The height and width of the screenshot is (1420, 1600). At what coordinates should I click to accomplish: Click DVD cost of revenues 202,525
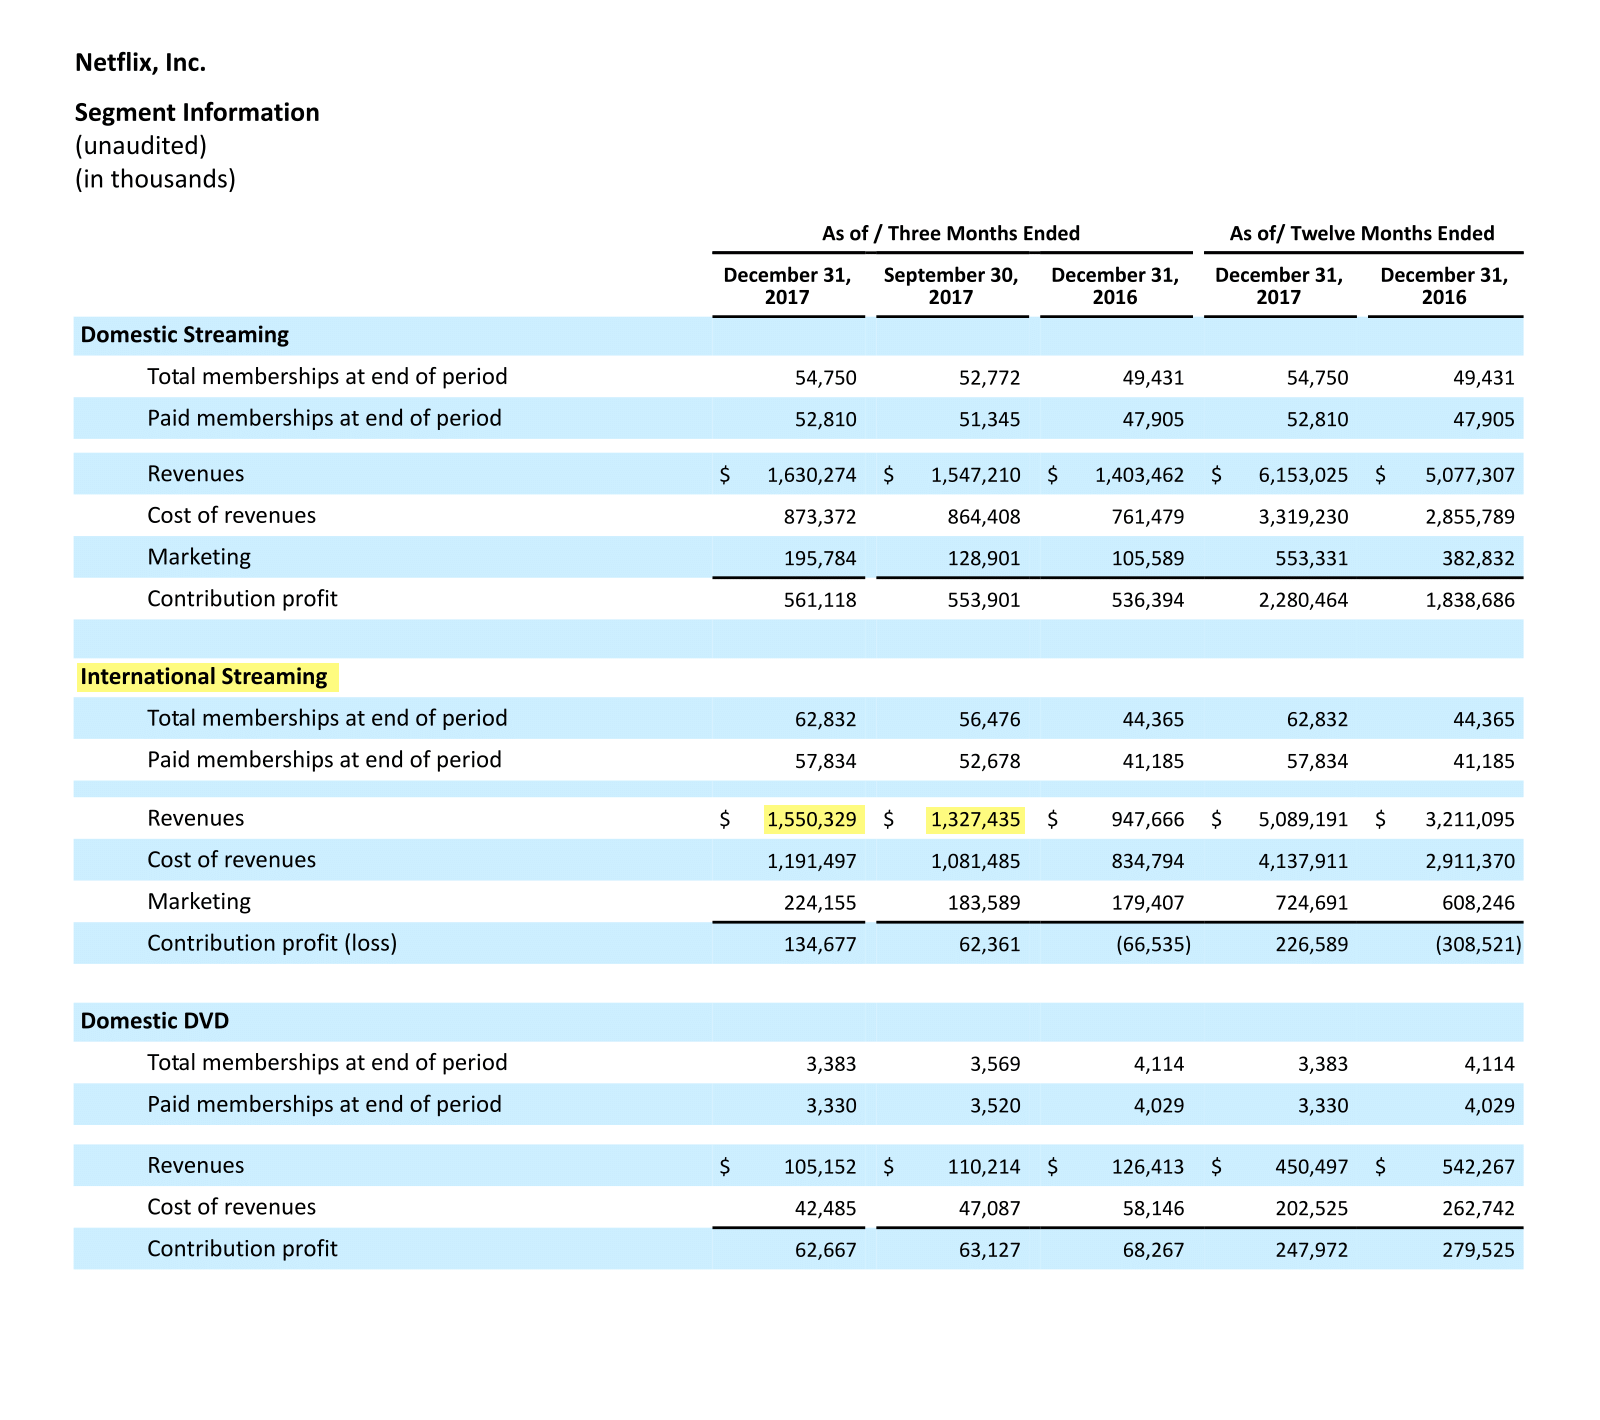point(1312,1209)
